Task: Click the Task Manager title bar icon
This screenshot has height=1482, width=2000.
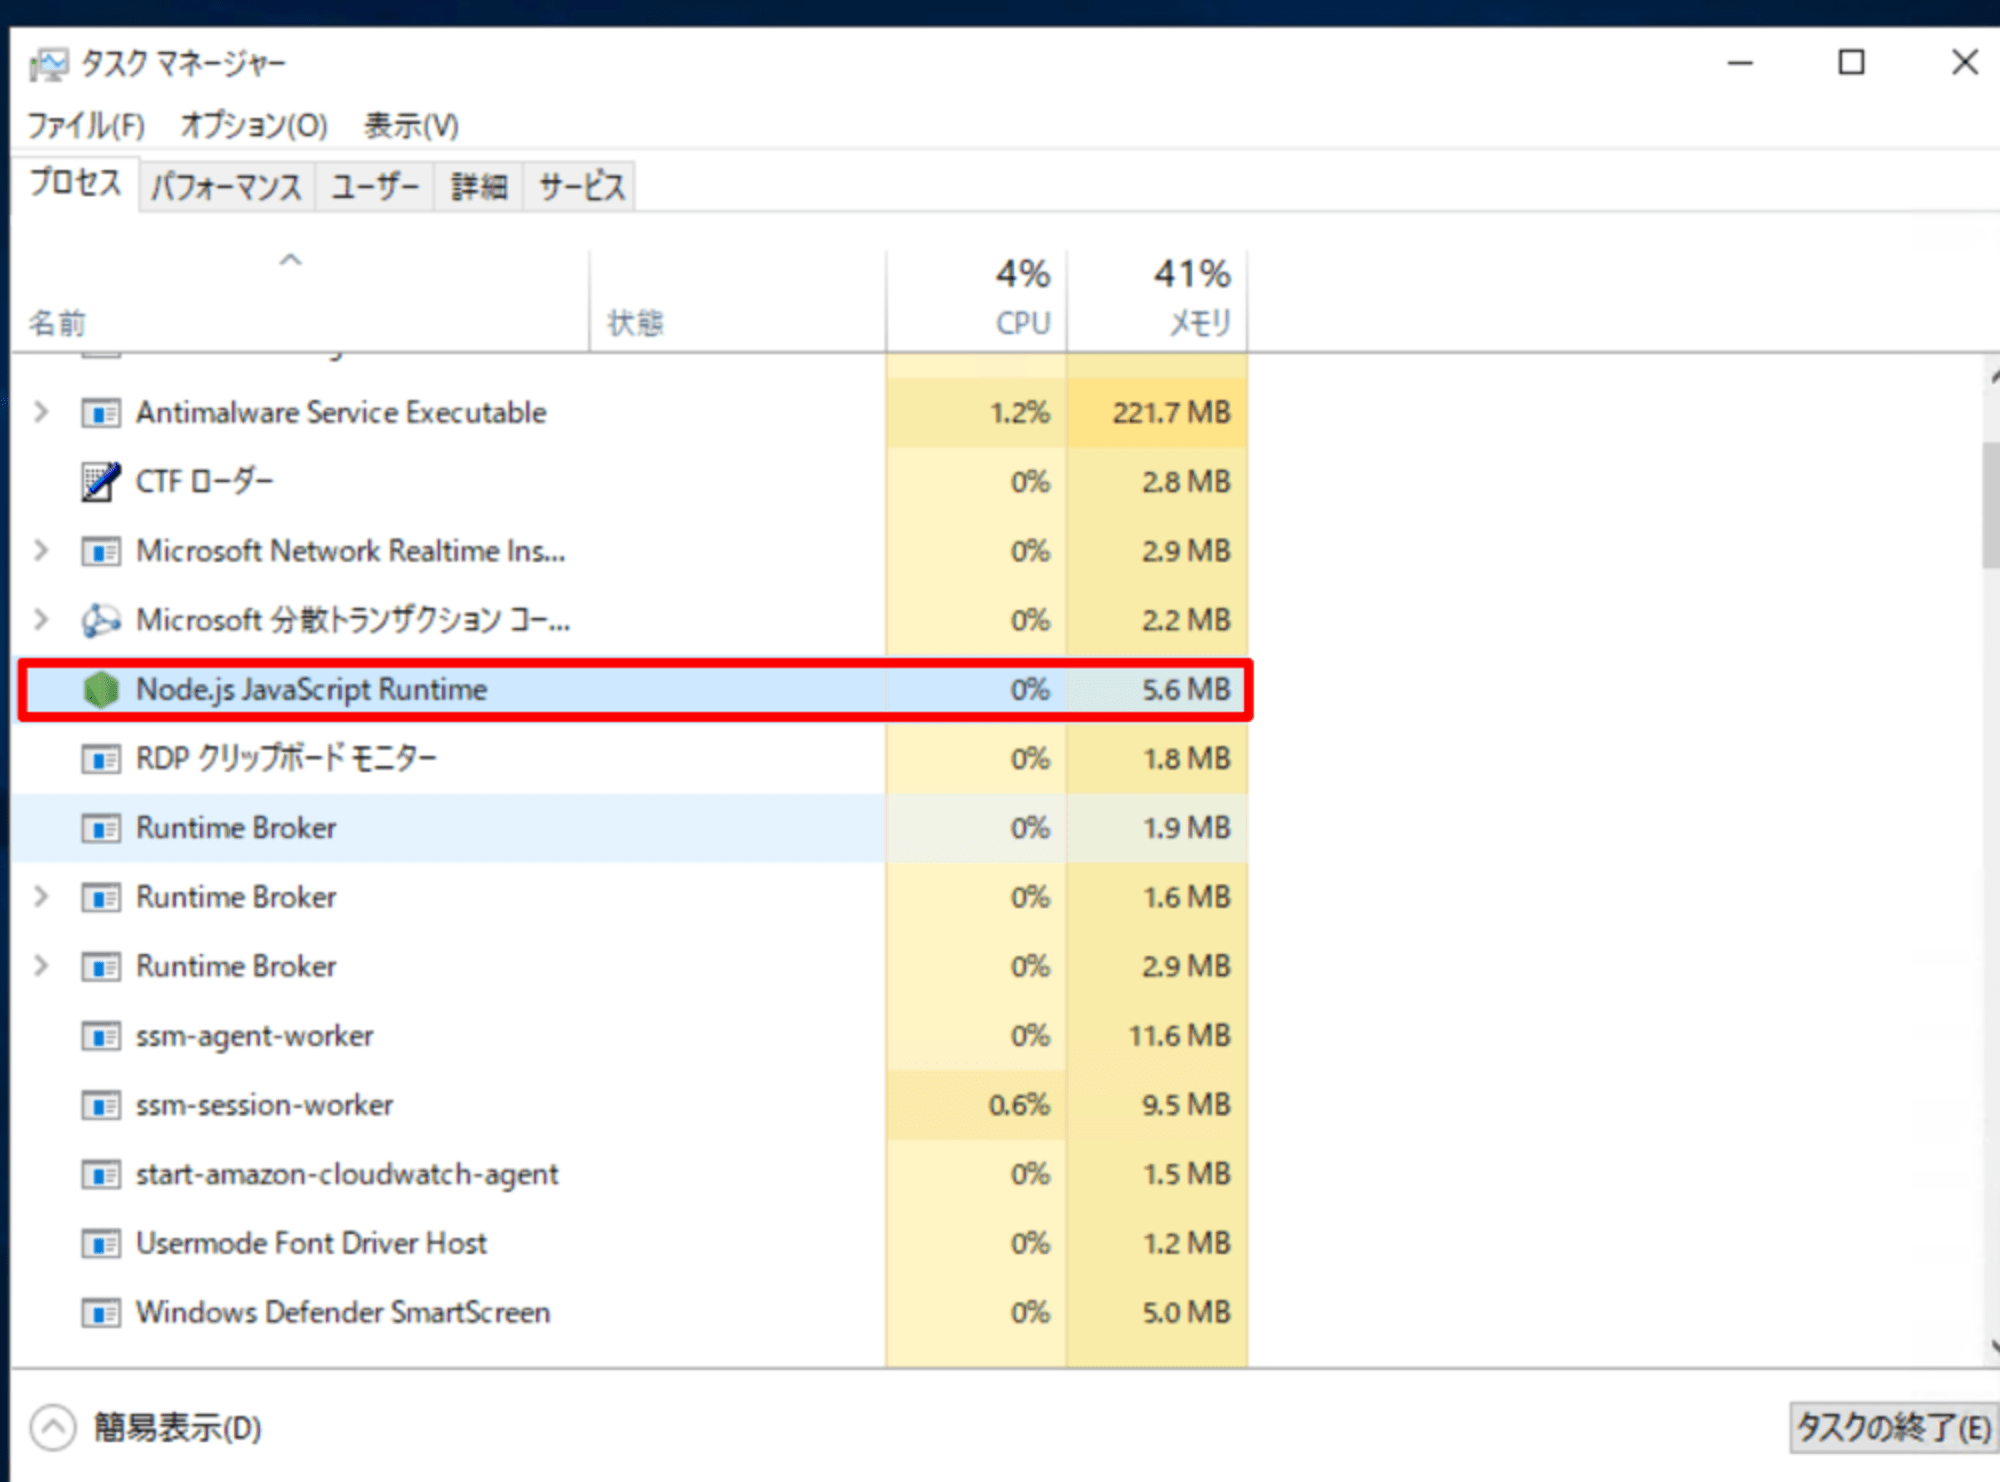Action: point(48,65)
